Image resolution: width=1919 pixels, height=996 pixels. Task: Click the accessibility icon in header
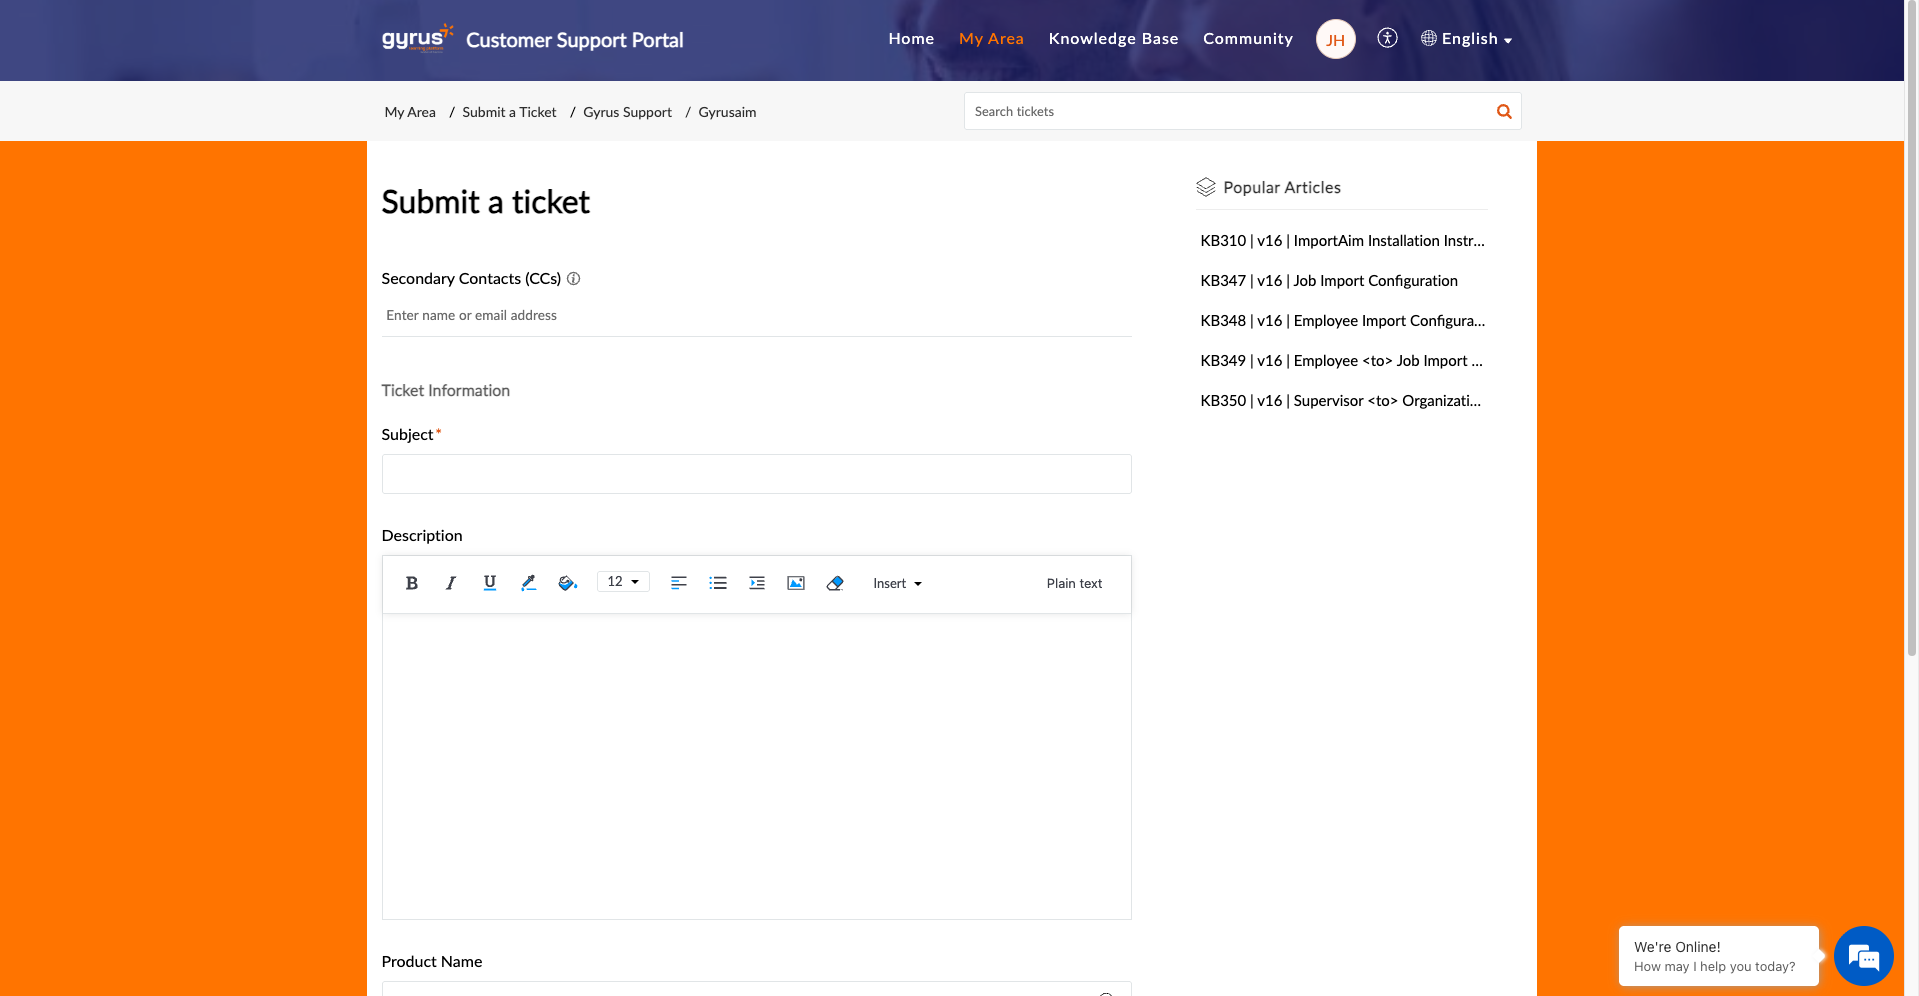point(1387,38)
